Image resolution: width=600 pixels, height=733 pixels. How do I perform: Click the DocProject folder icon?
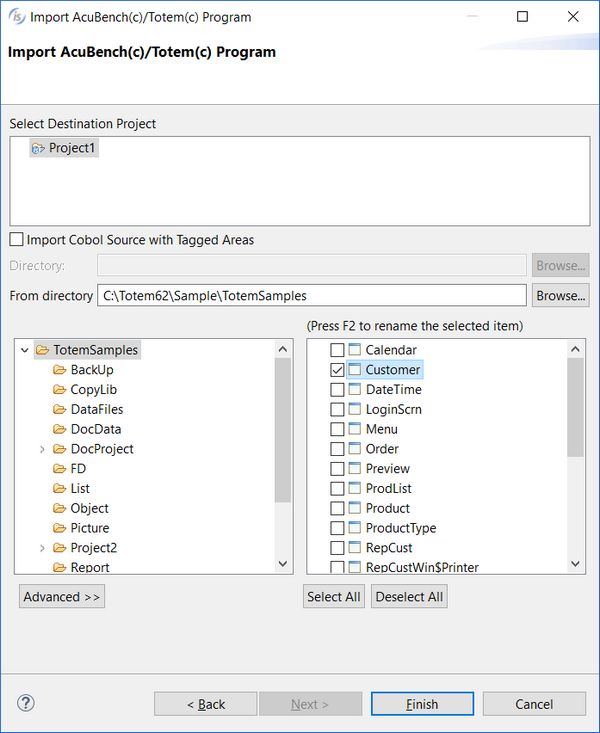click(59, 449)
